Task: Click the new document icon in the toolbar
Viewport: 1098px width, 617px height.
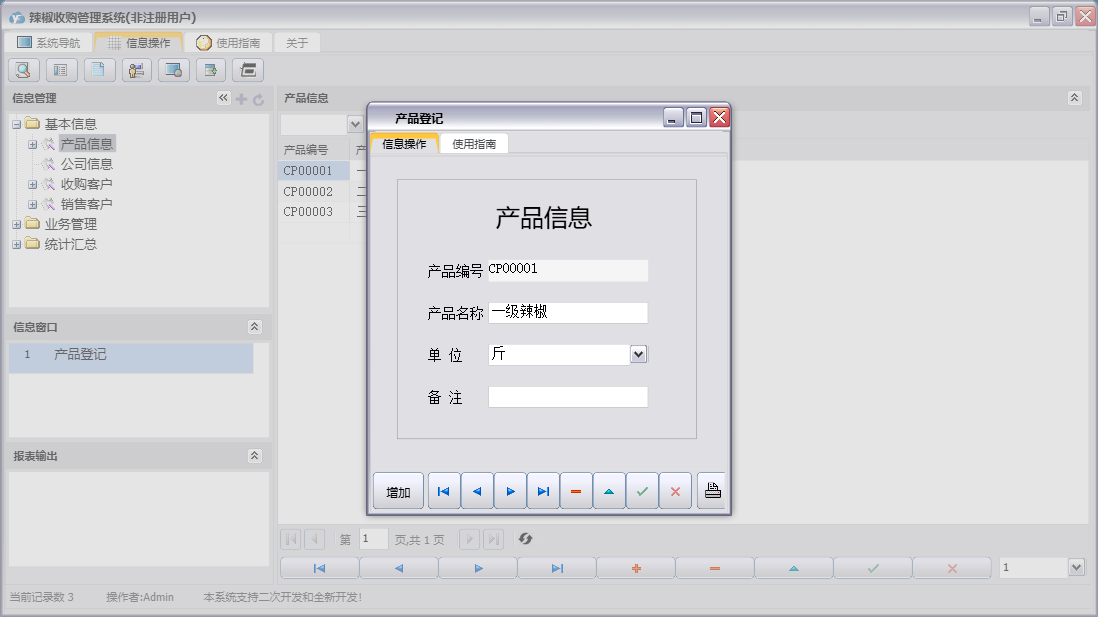Action: click(x=97, y=70)
